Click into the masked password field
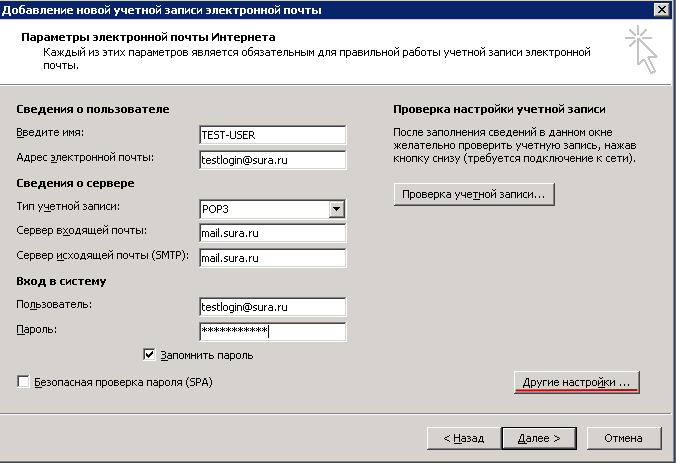The image size is (676, 463). pyautogui.click(x=272, y=331)
